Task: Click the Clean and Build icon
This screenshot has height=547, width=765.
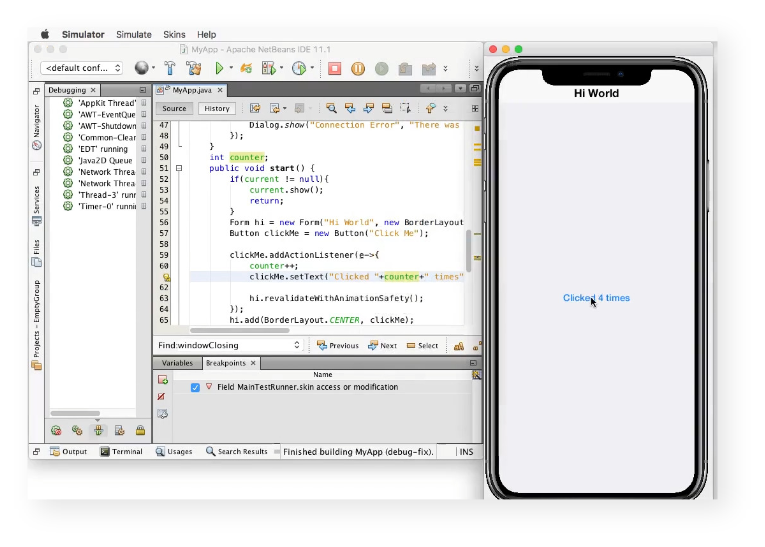Action: coord(194,69)
